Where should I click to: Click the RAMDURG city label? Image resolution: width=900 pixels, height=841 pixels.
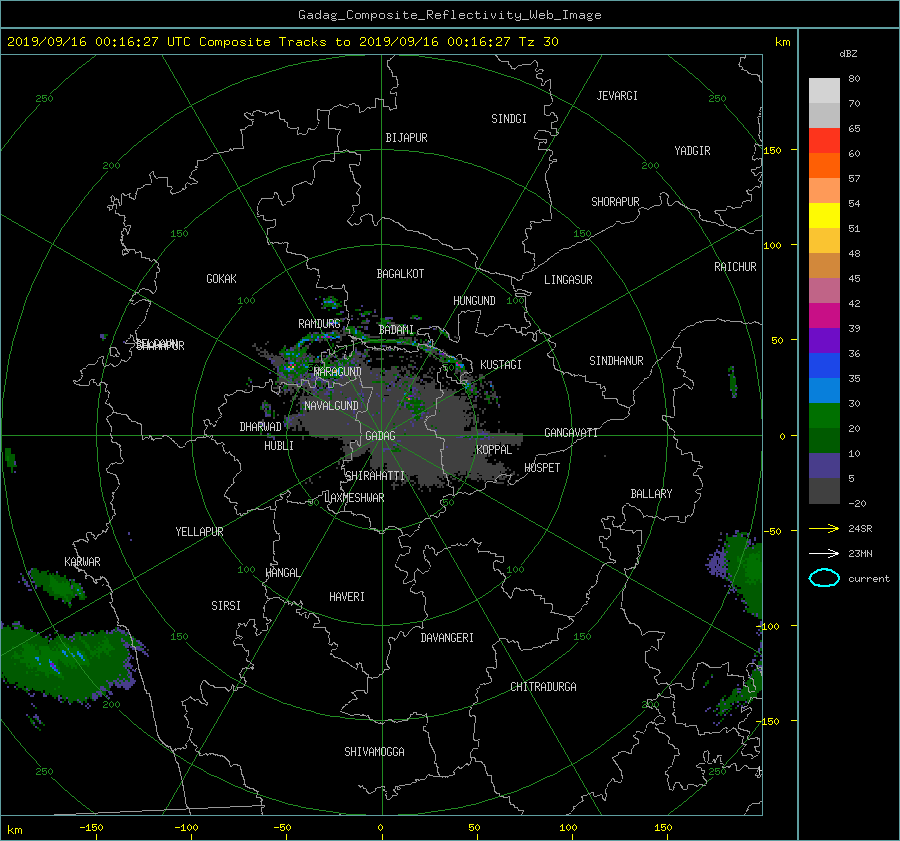[319, 324]
